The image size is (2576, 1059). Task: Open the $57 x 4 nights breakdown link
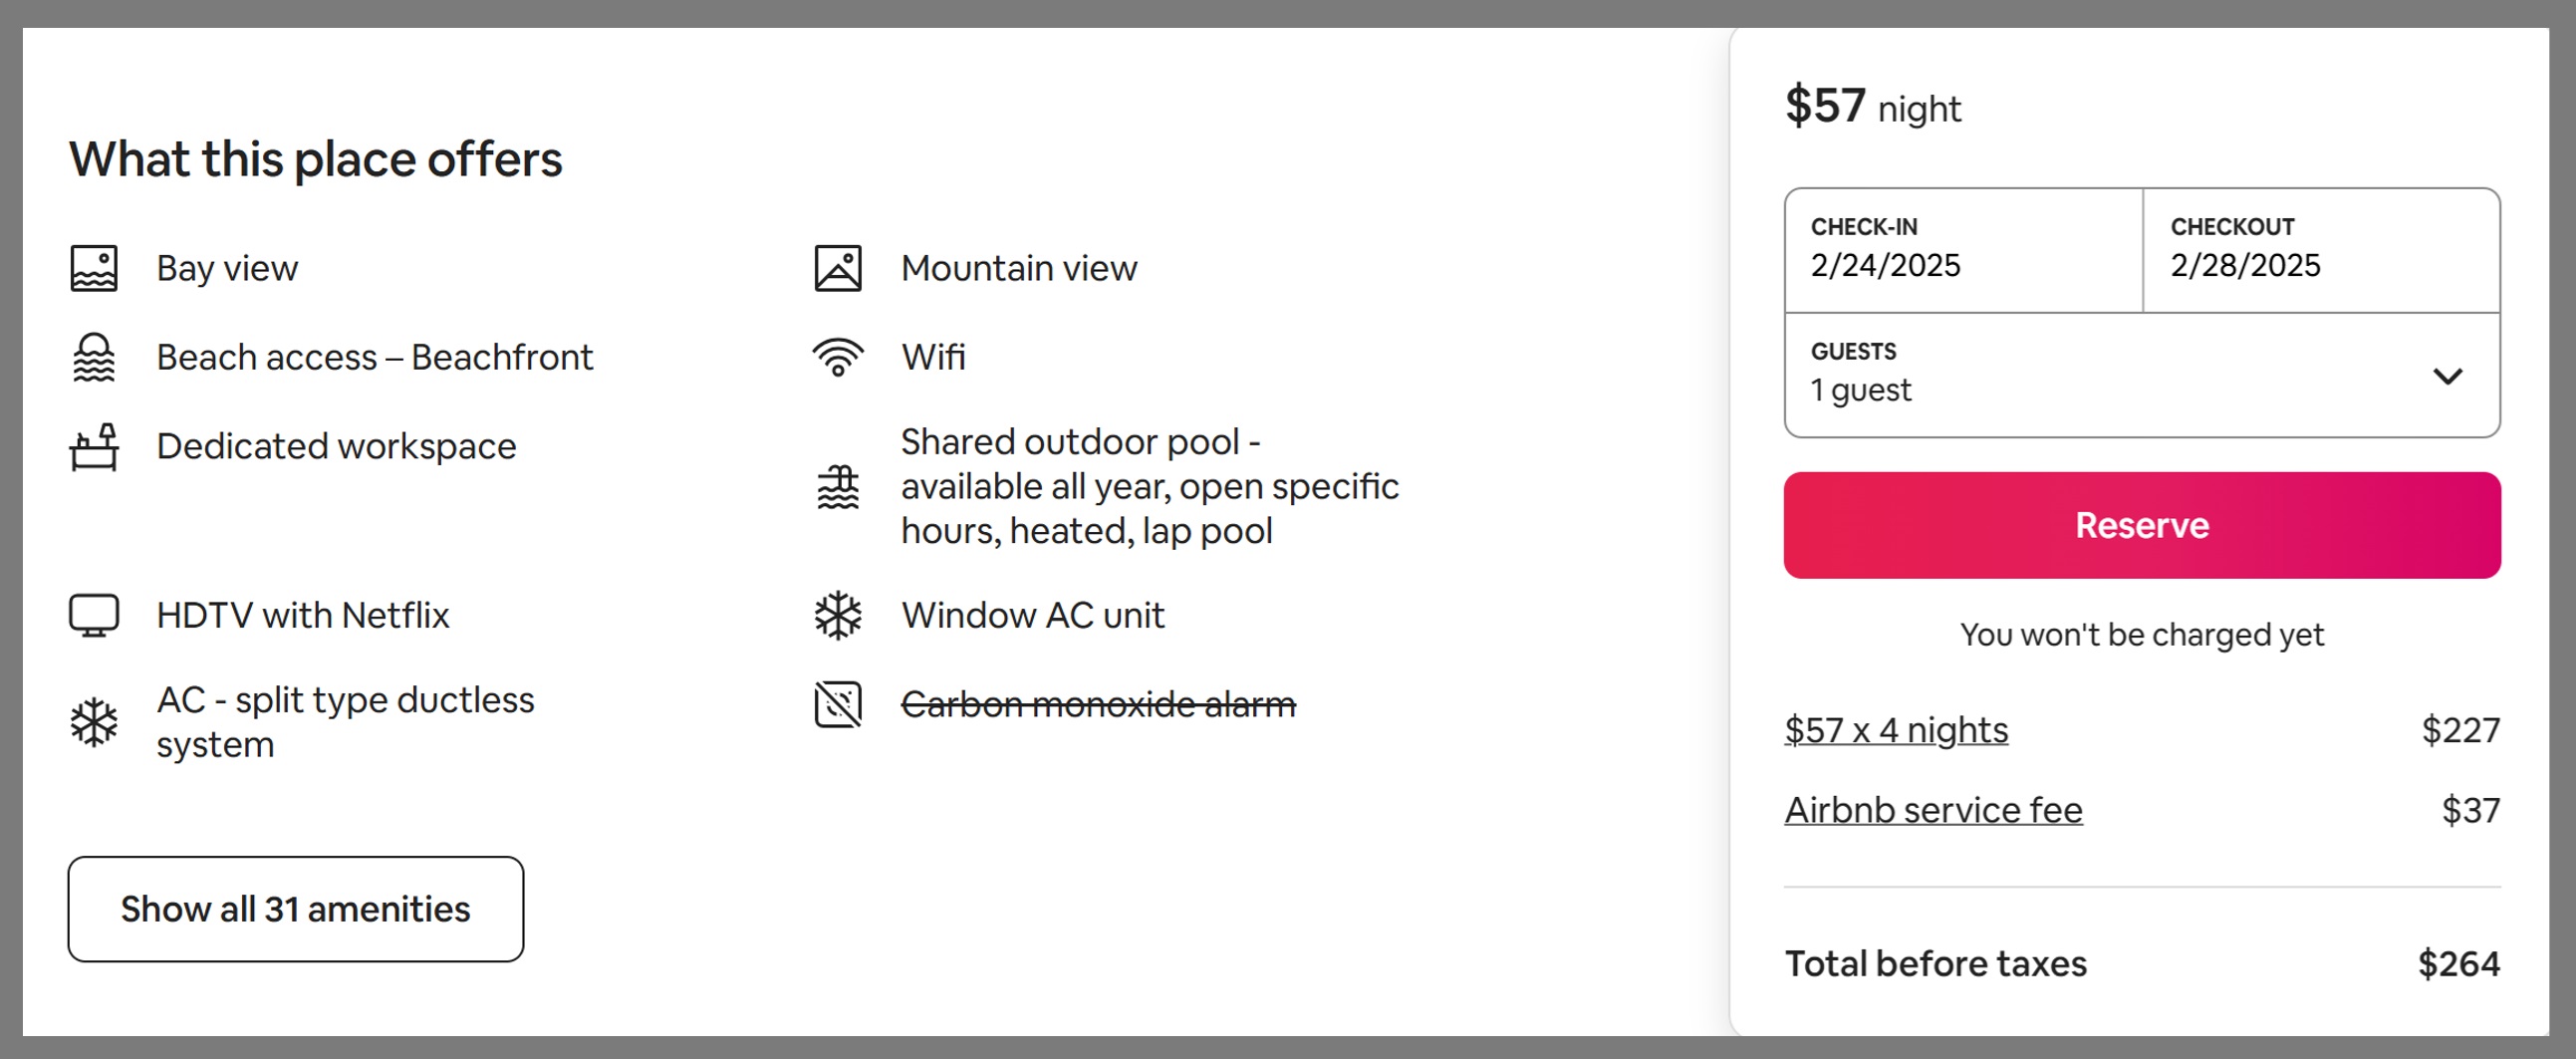point(1896,730)
